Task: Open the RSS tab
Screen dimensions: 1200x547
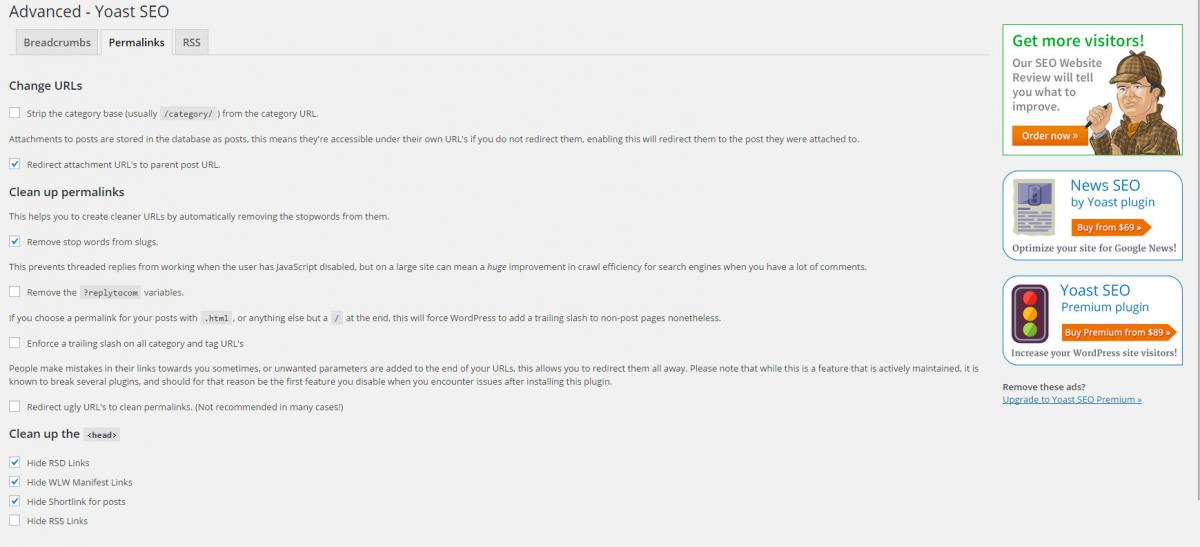Action: click(x=191, y=43)
